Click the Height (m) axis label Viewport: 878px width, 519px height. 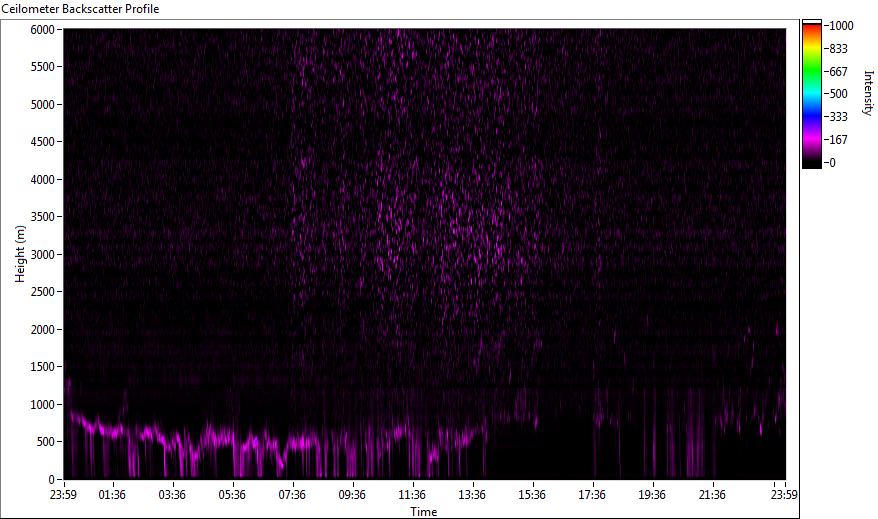tap(19, 254)
